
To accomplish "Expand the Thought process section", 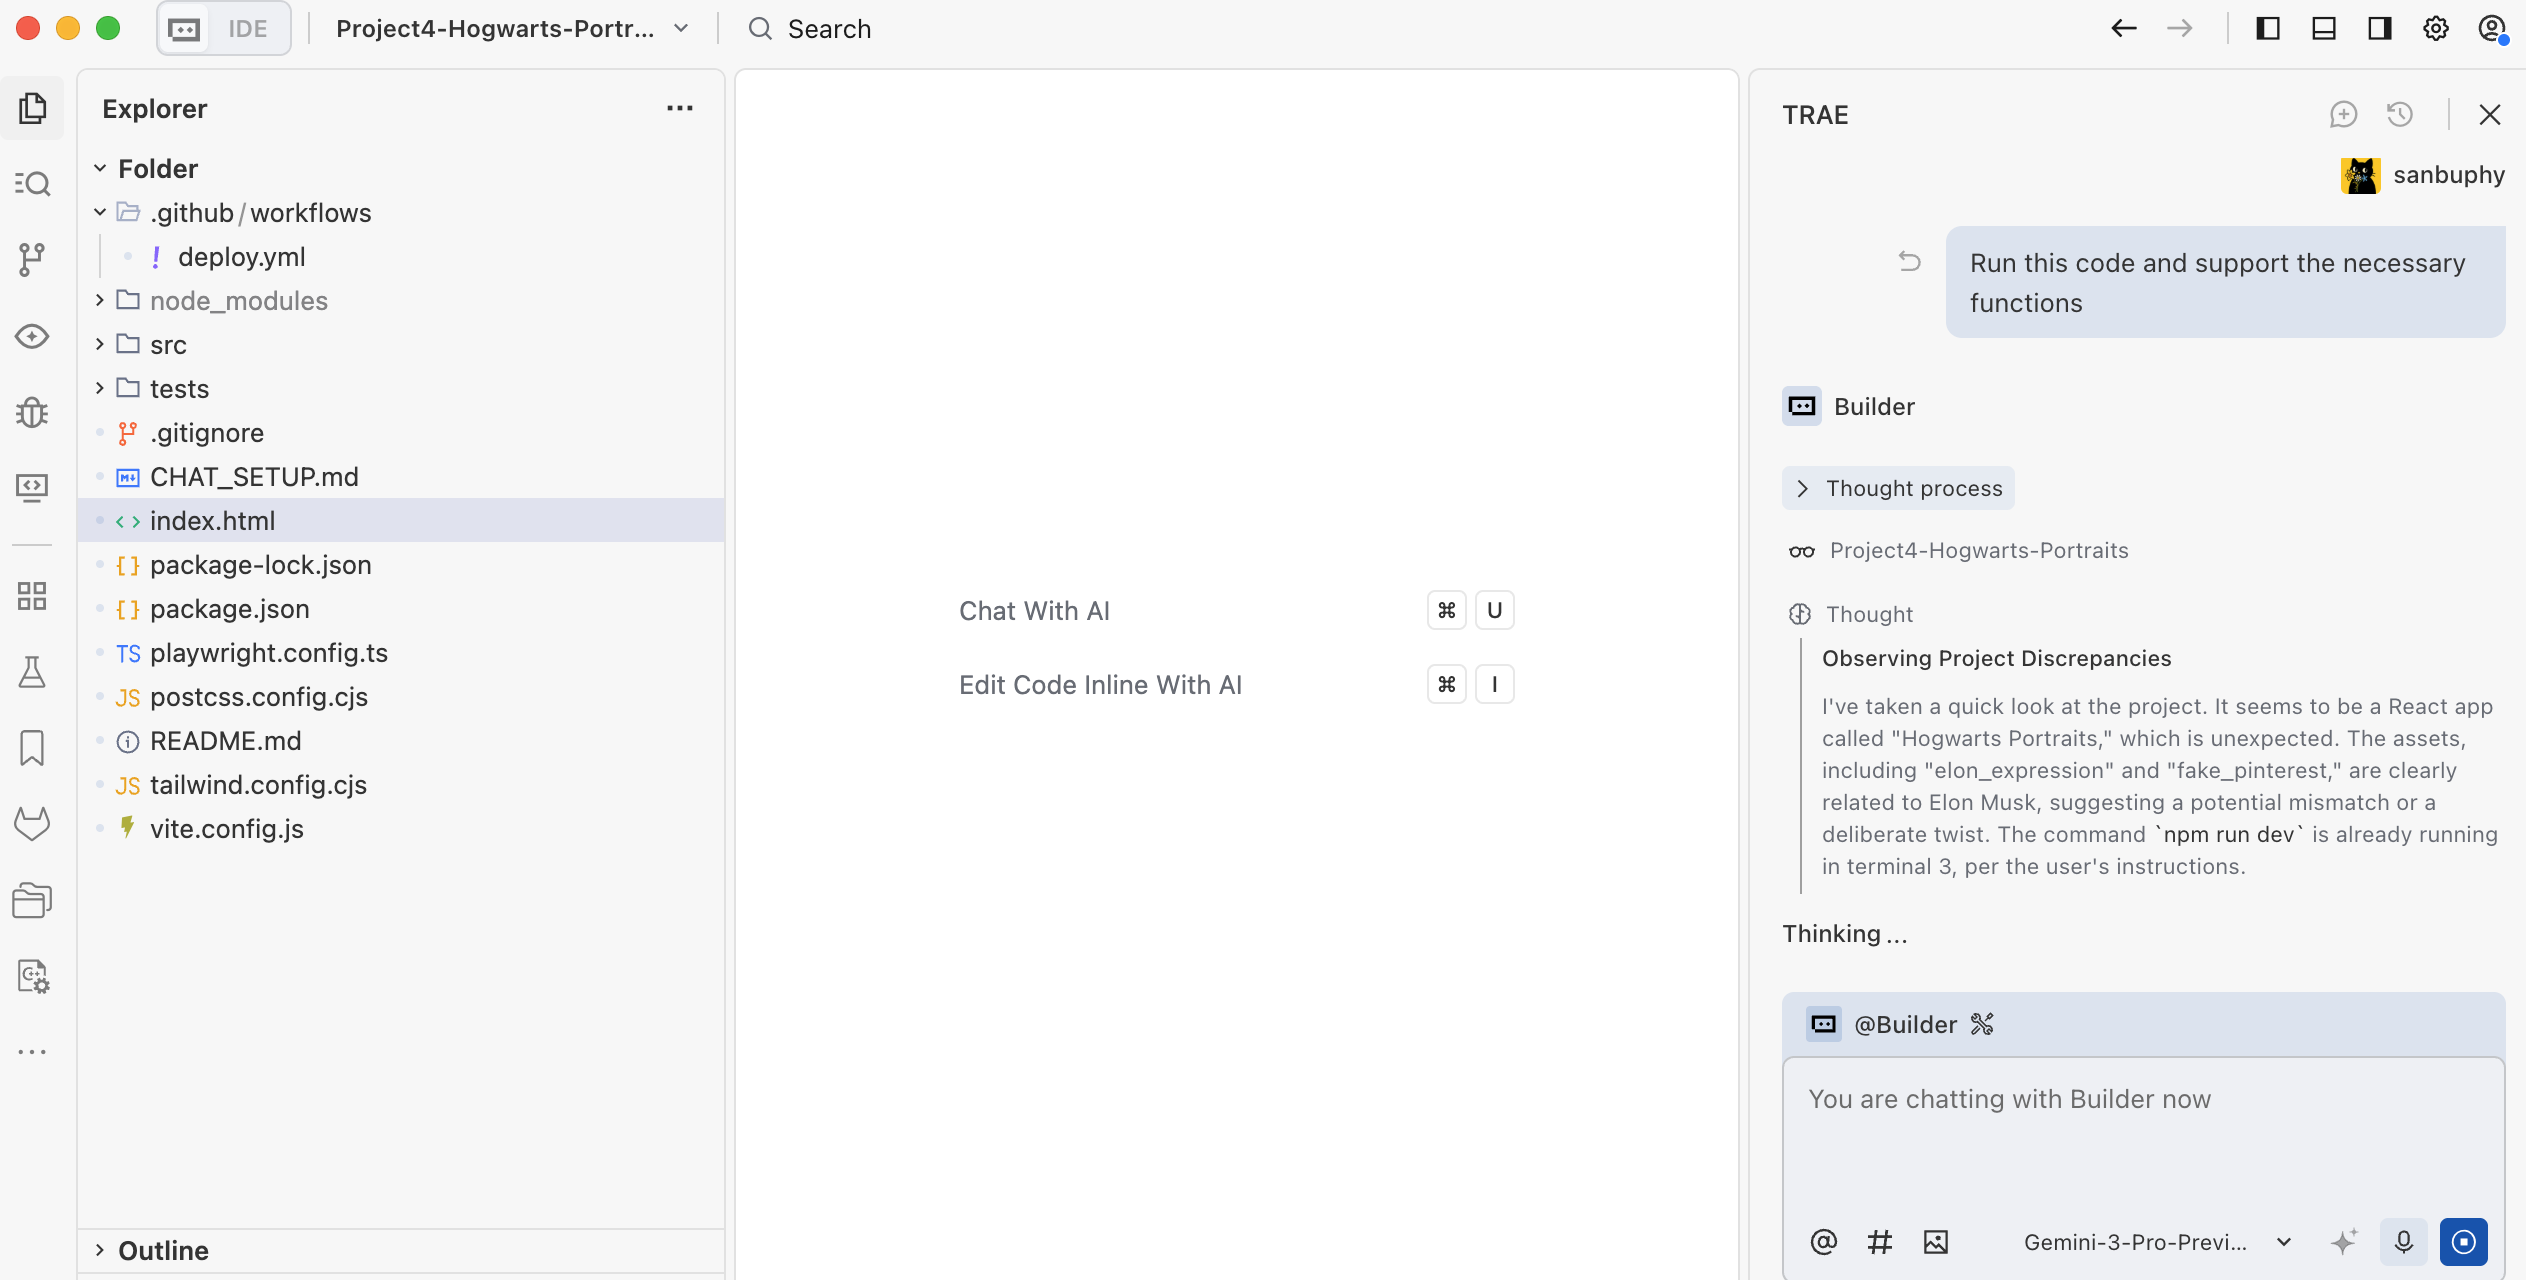I will (1897, 488).
